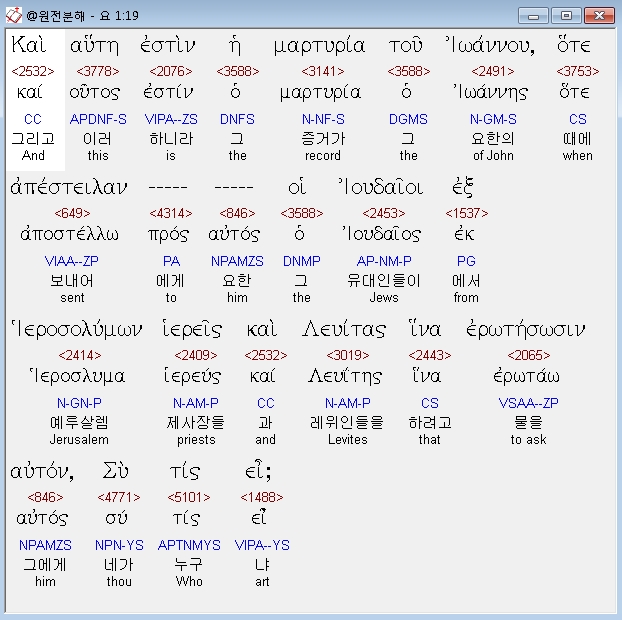Viewport: 622px width, 620px height.
Task: Open Strong's number <2491>
Action: point(493,71)
